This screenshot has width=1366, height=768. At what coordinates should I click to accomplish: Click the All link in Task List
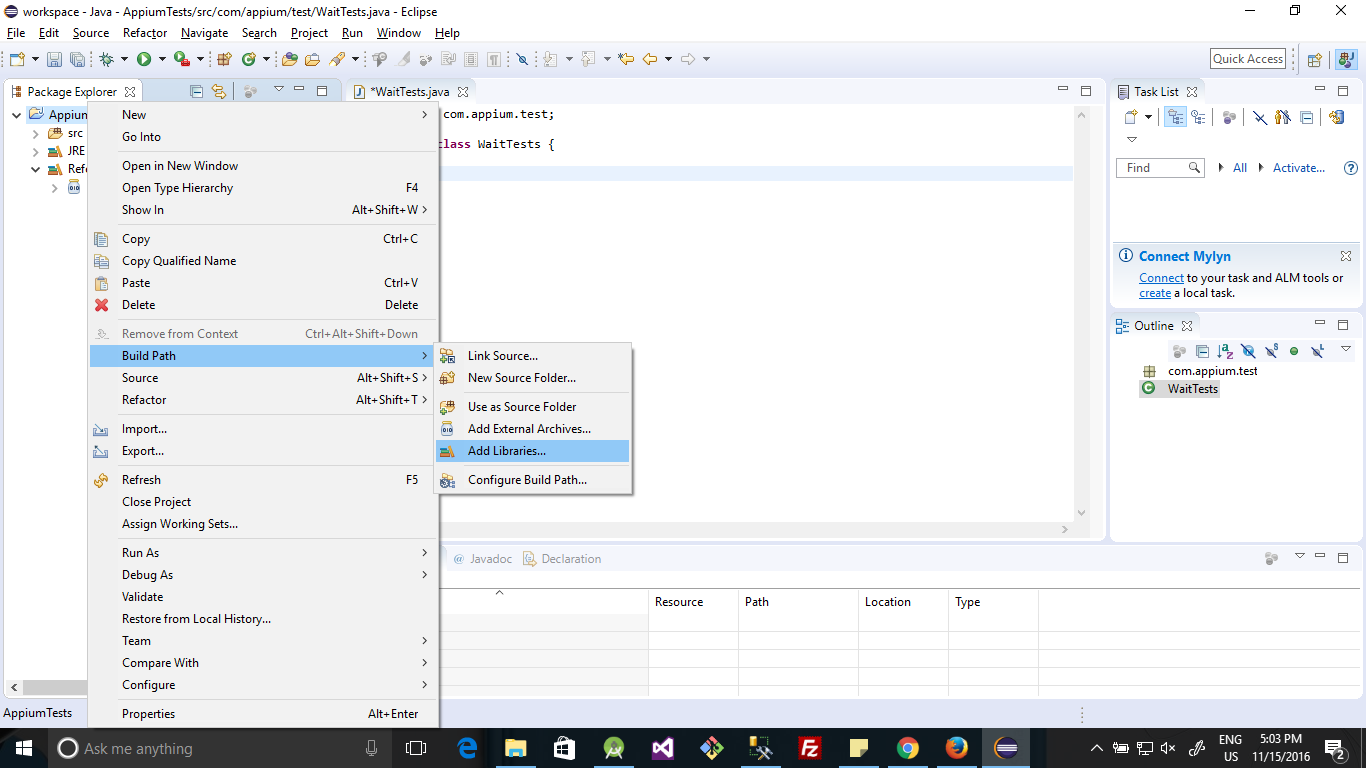click(1240, 168)
